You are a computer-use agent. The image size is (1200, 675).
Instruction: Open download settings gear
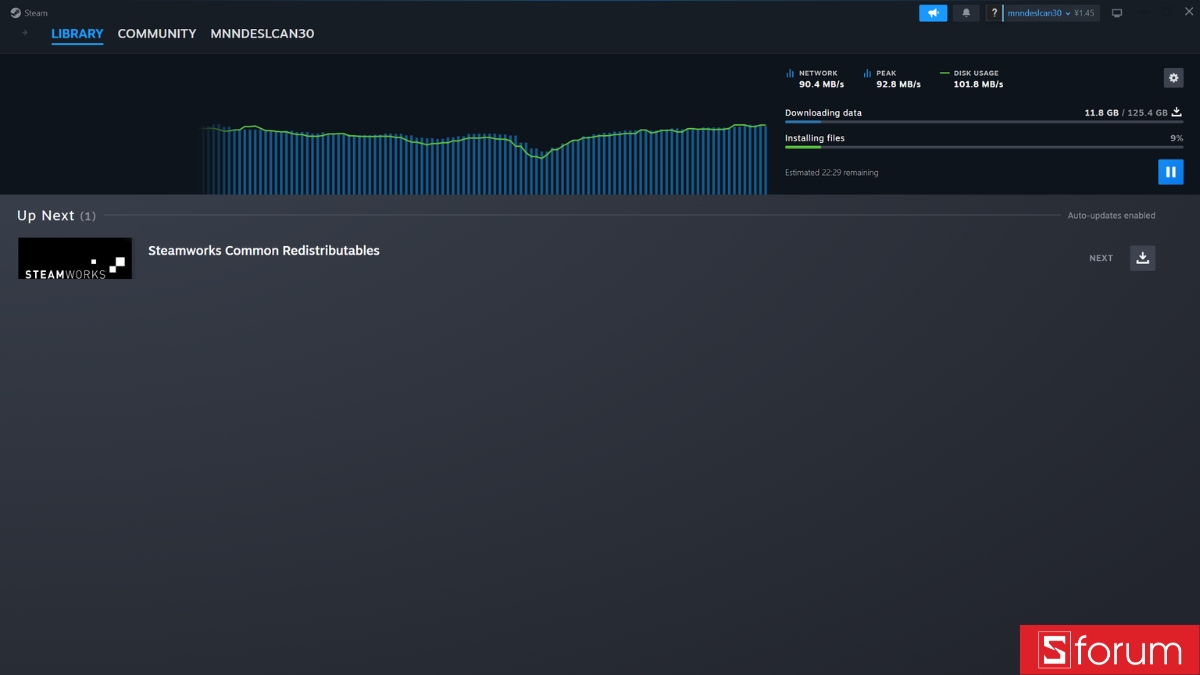pyautogui.click(x=1174, y=78)
